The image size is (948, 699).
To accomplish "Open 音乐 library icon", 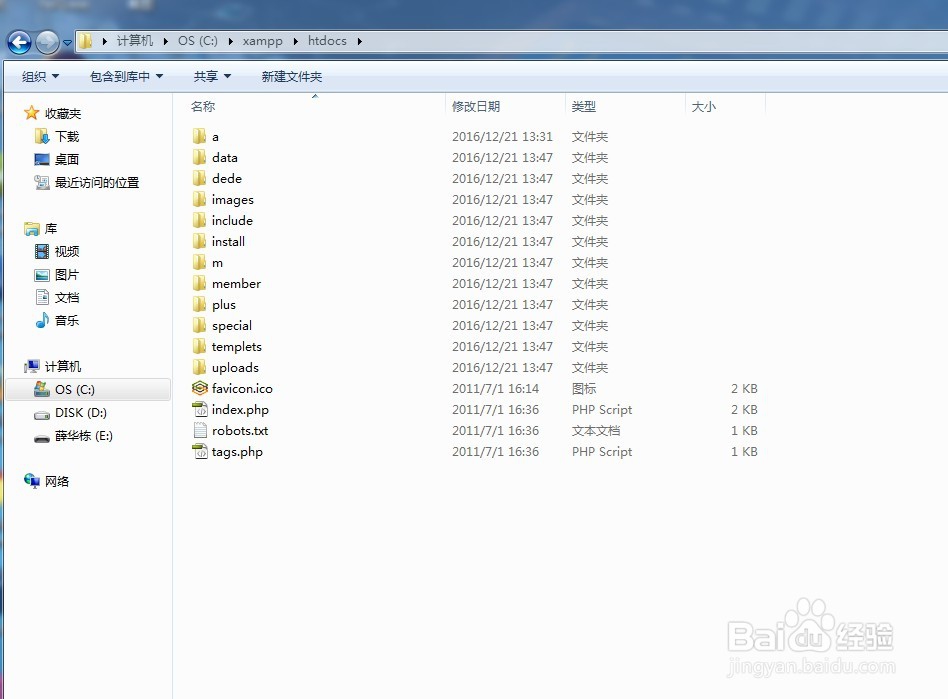I will pos(42,320).
